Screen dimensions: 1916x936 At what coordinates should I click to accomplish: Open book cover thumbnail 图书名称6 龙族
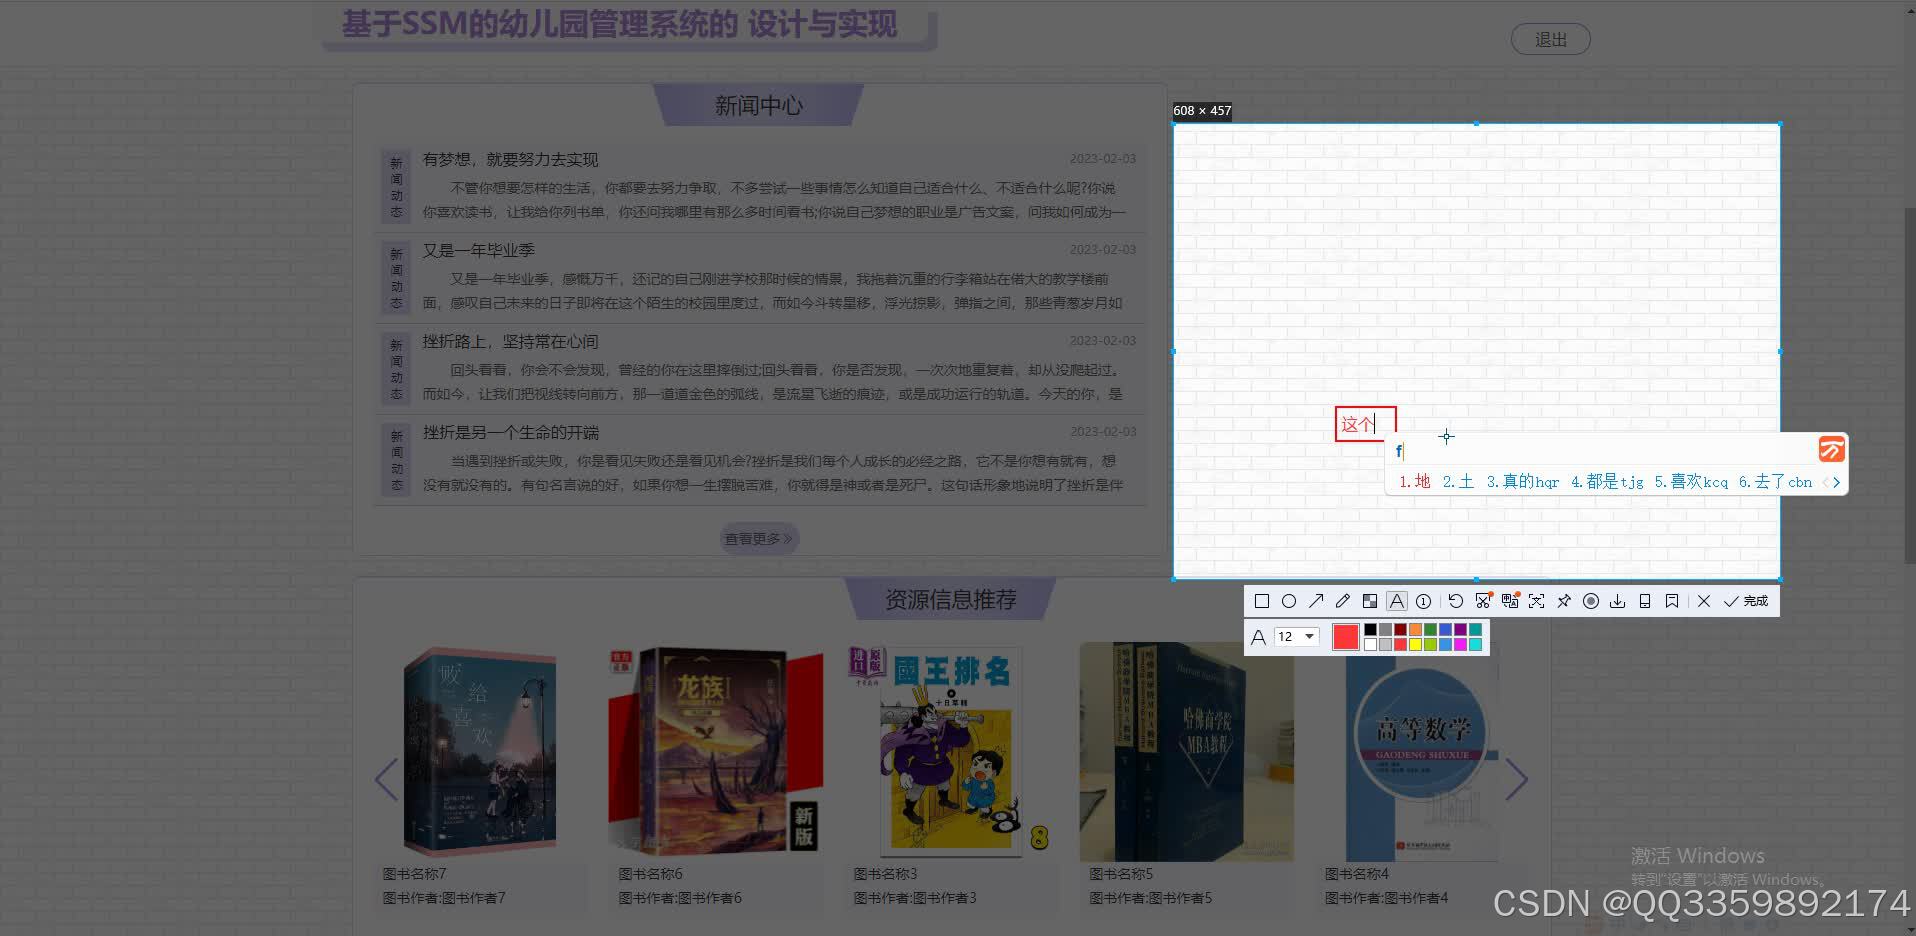click(716, 752)
